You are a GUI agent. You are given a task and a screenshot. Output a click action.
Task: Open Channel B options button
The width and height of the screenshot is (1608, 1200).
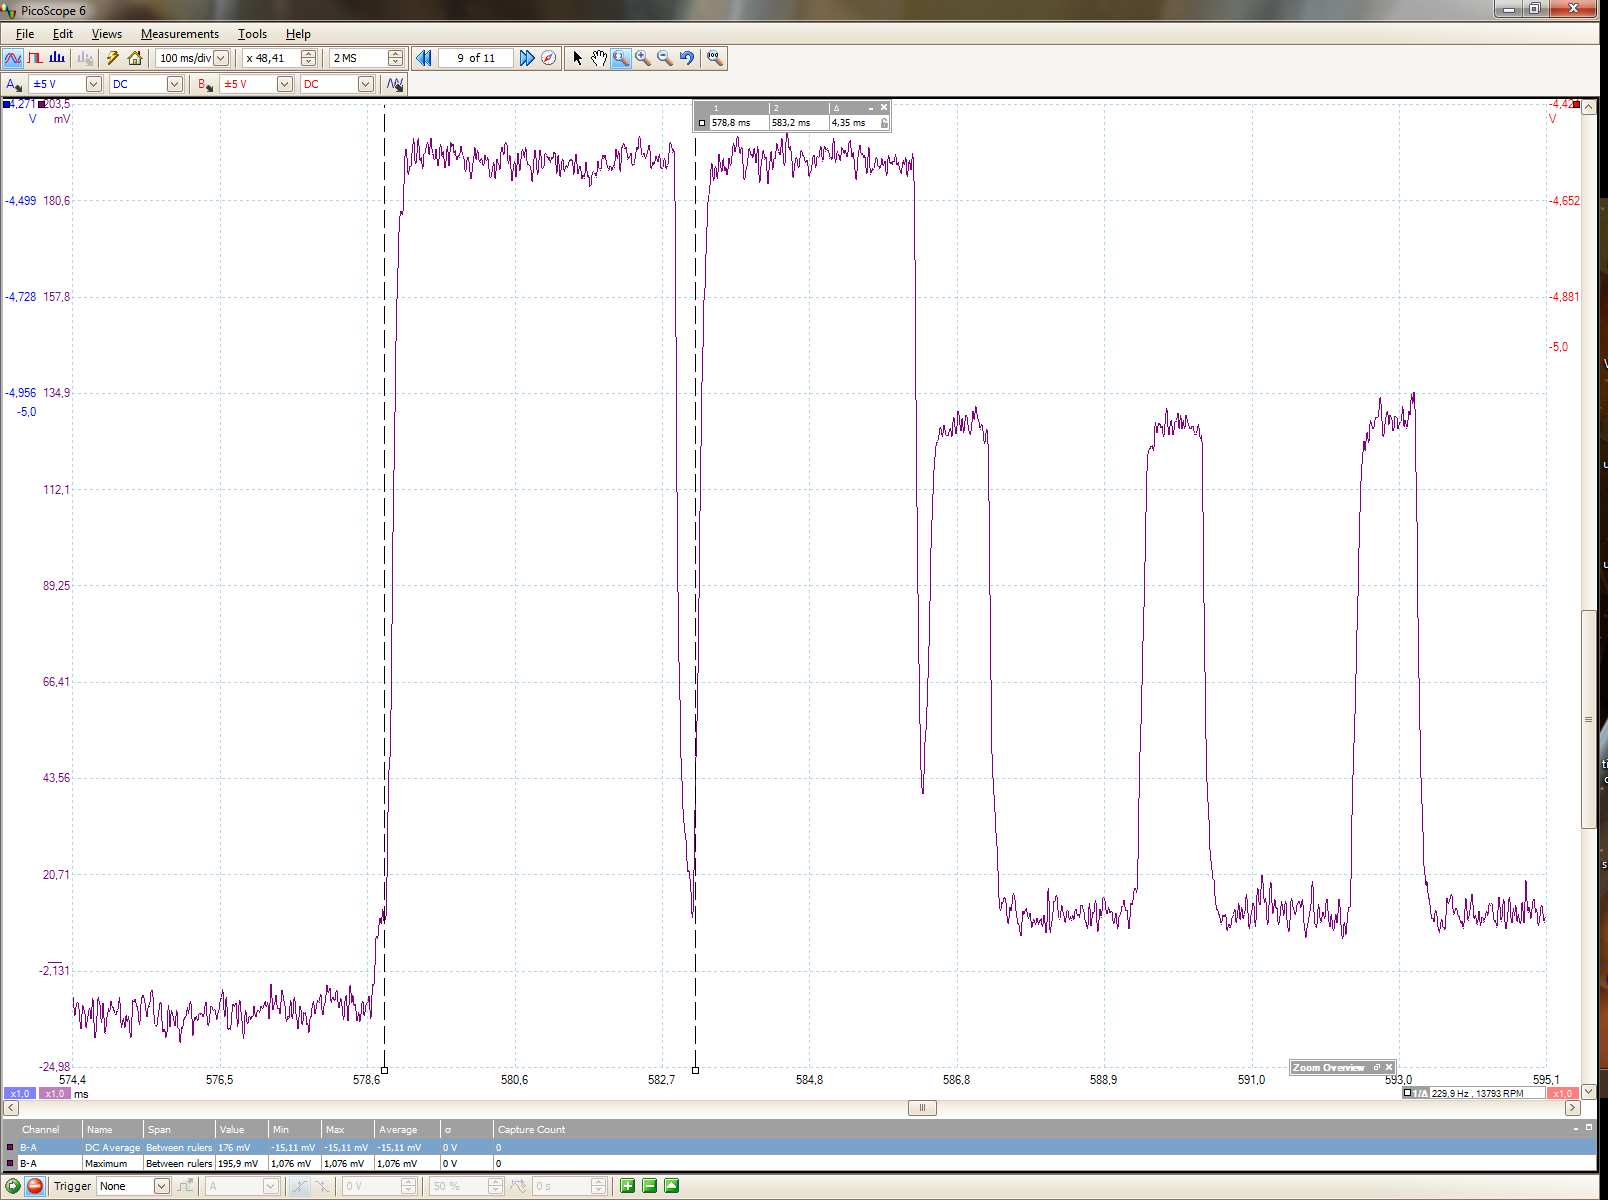(205, 84)
